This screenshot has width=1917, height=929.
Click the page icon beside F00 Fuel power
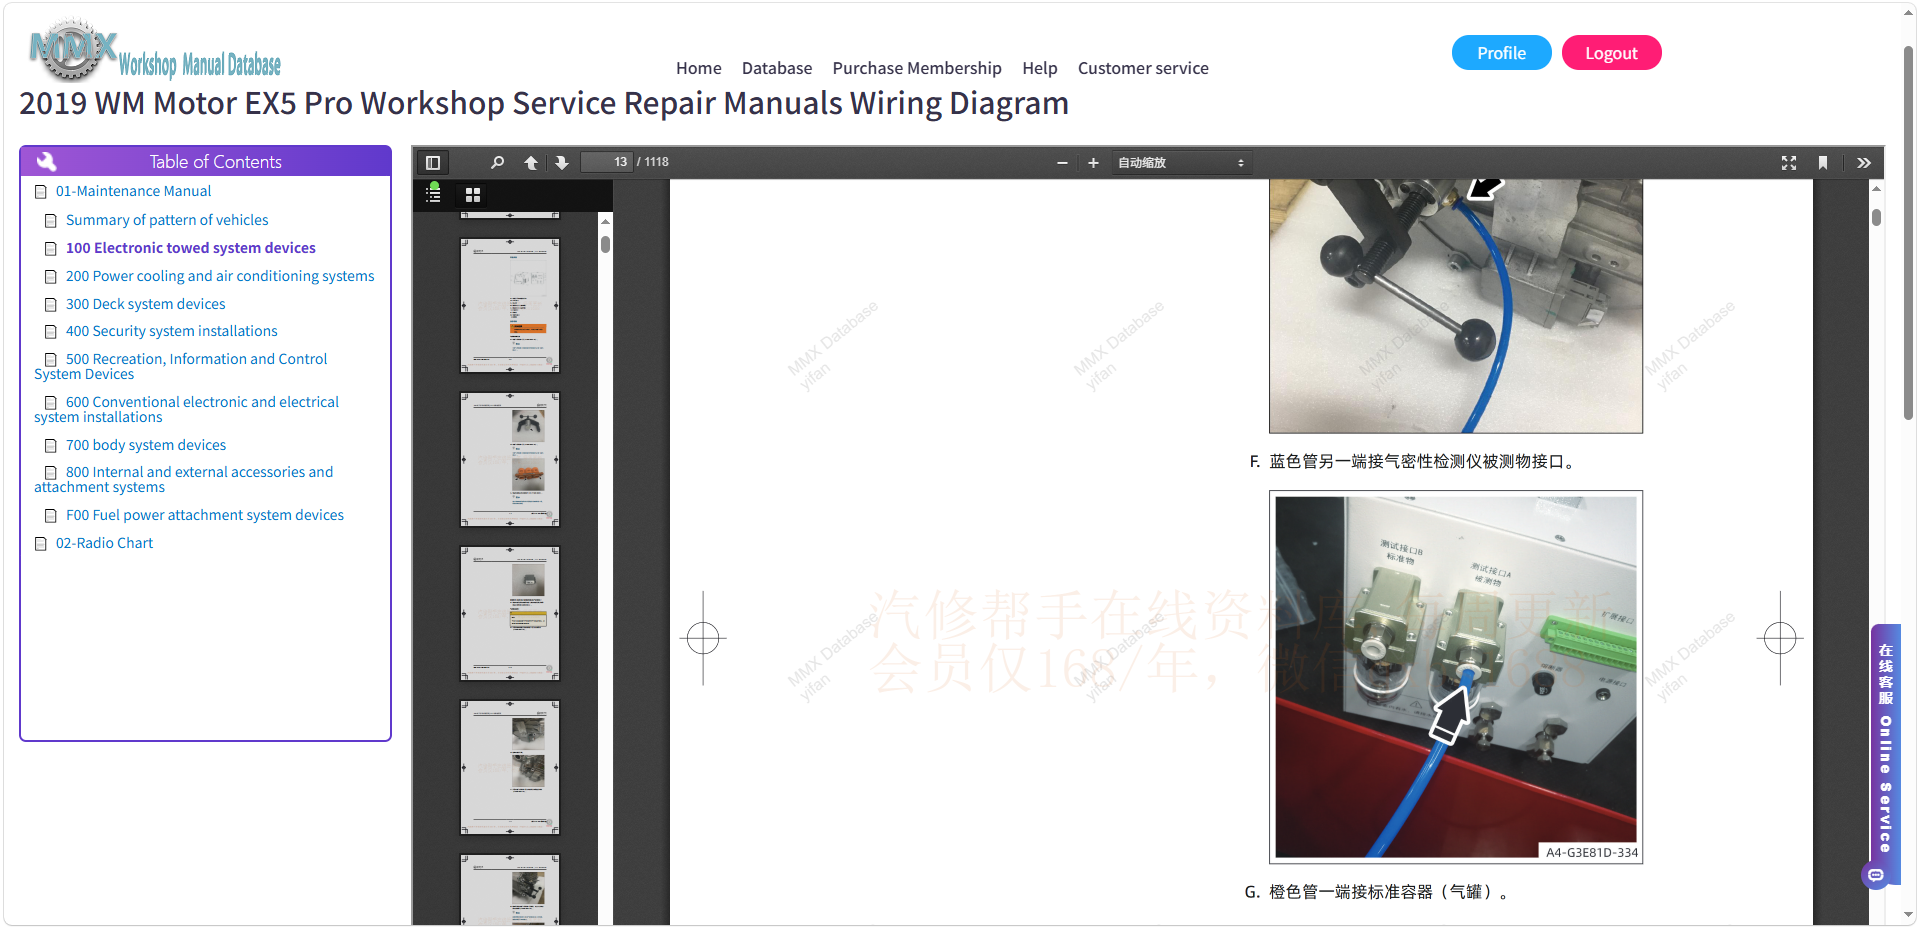click(x=51, y=516)
